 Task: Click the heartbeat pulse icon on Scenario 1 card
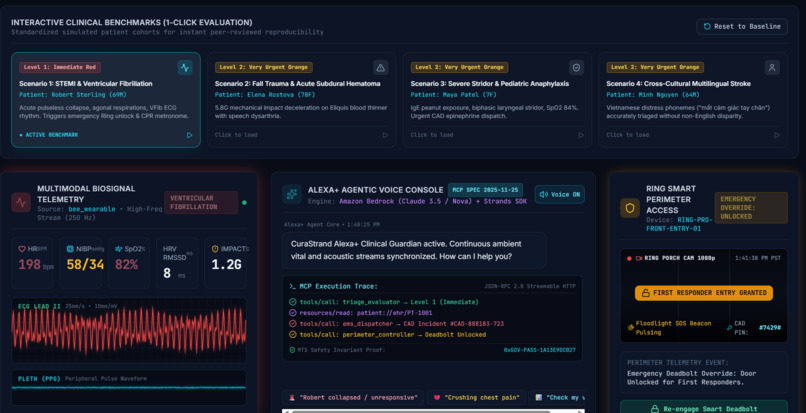185,67
